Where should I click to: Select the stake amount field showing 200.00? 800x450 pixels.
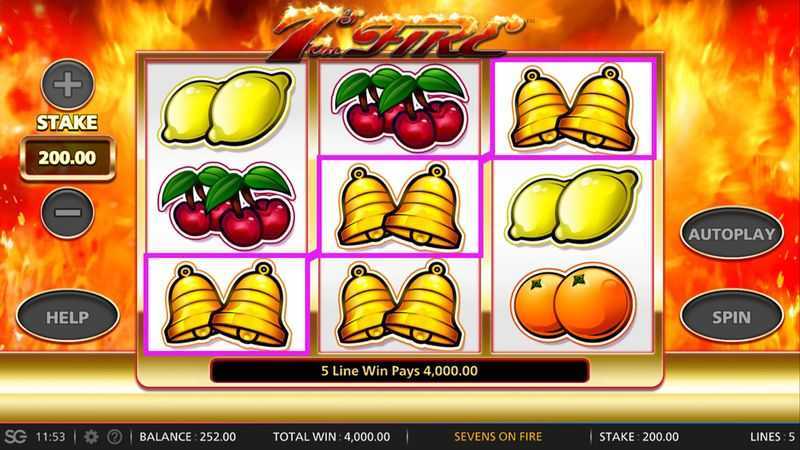pyautogui.click(x=68, y=158)
